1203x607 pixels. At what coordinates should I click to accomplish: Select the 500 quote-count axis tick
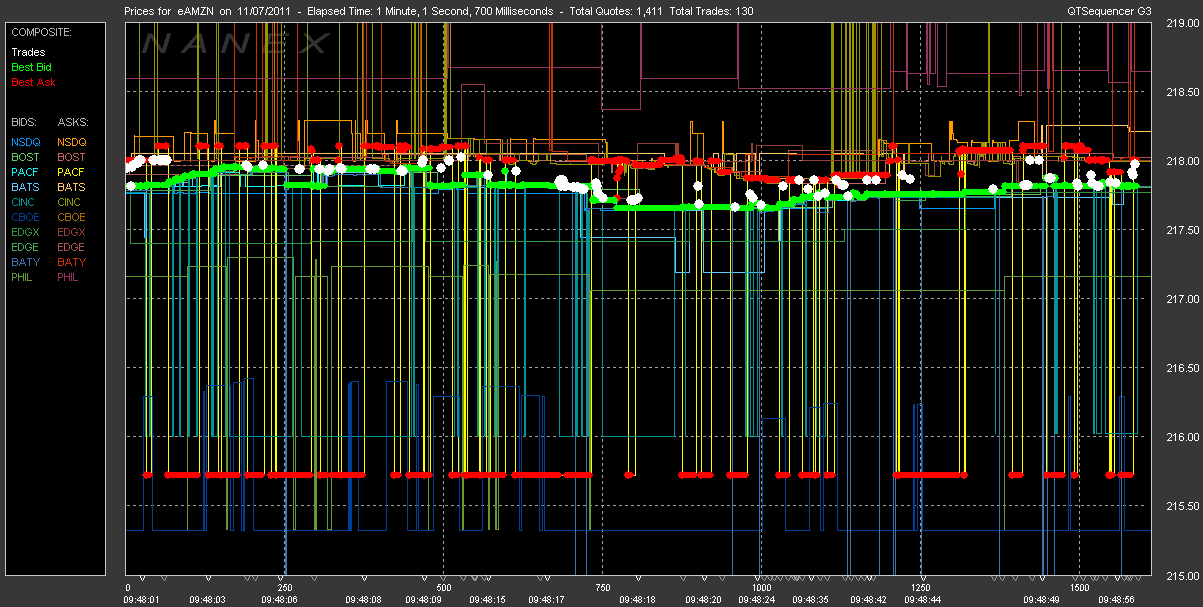coord(444,588)
